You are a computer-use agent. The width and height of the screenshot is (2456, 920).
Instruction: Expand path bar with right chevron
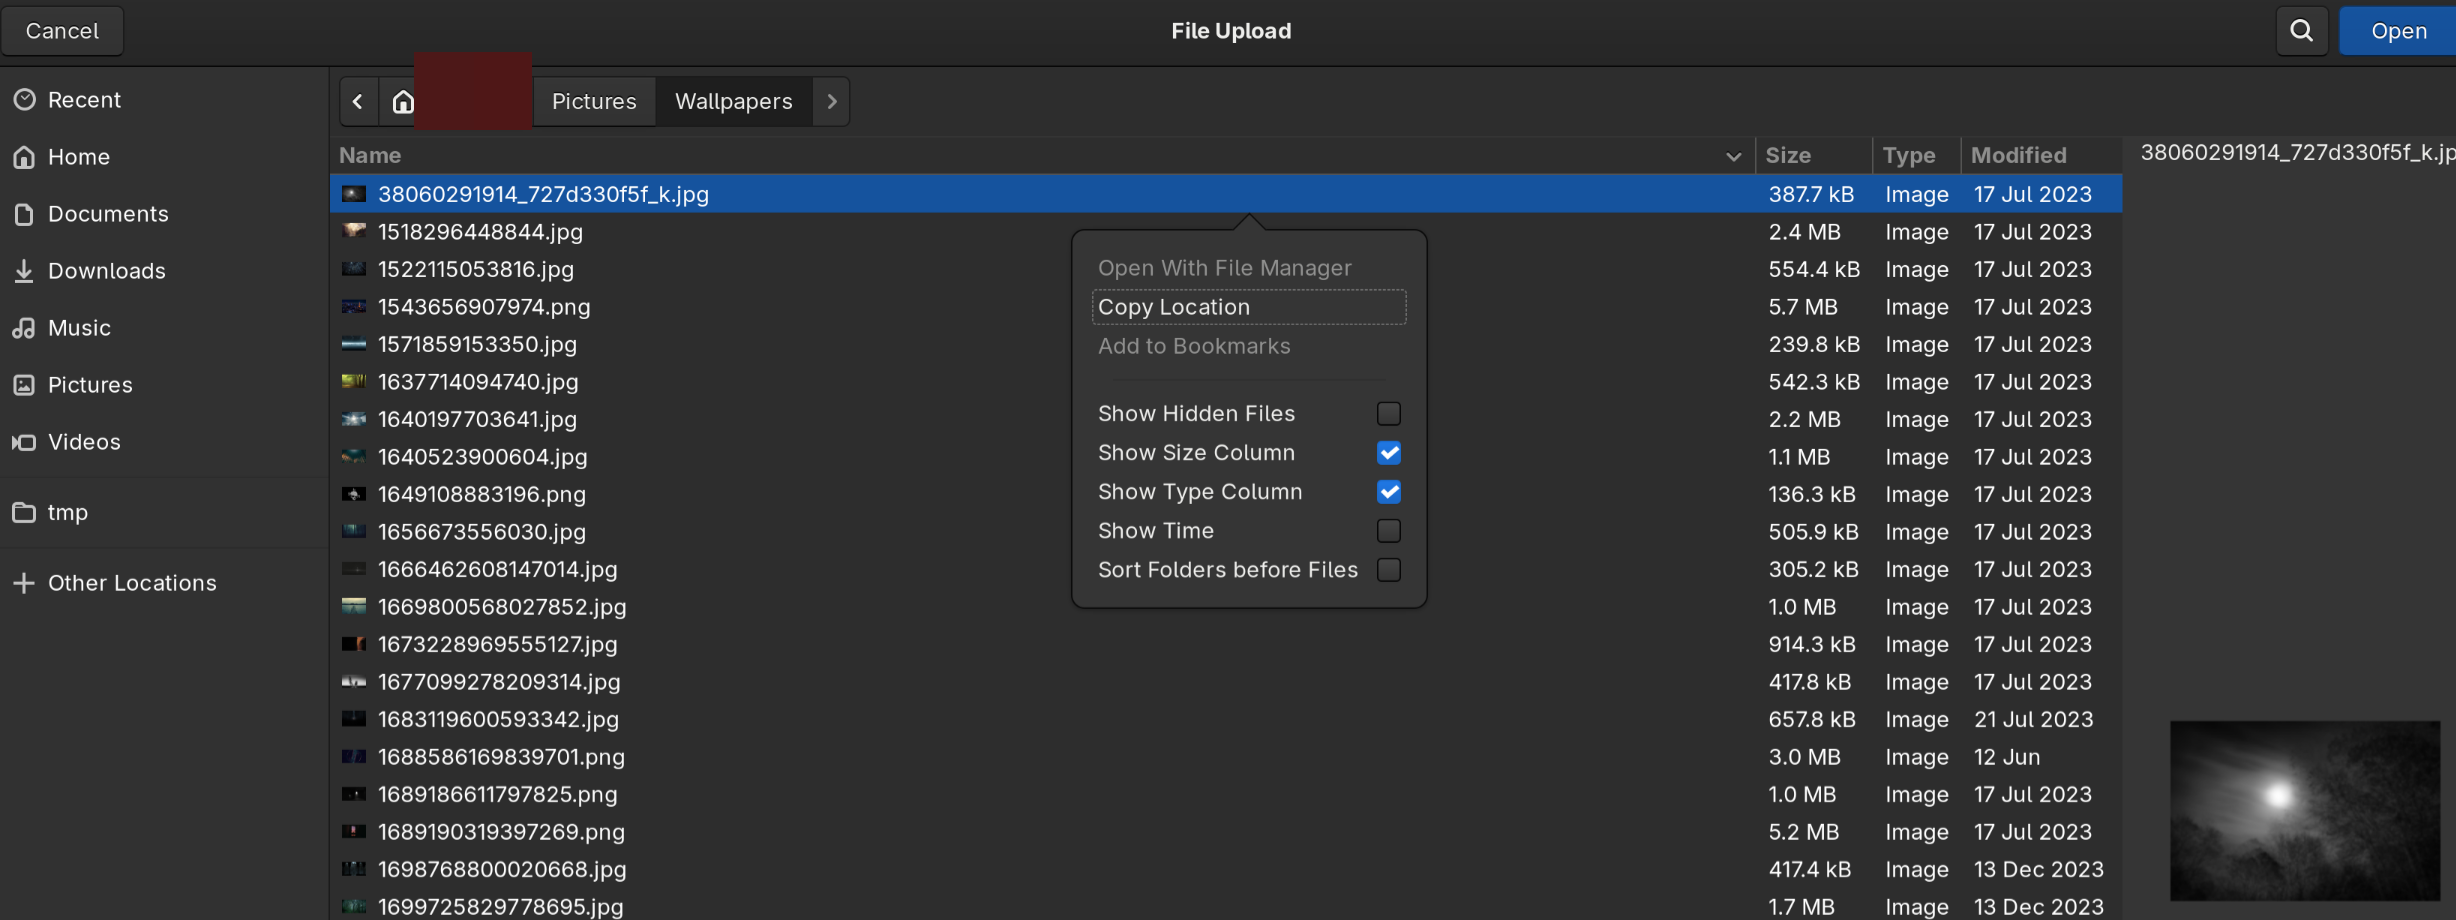[x=831, y=101]
